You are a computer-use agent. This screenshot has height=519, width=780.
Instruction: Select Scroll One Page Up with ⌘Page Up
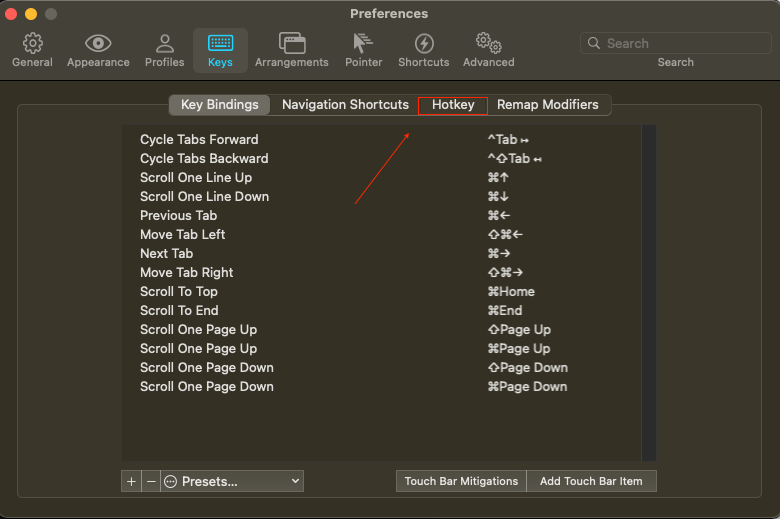(382, 348)
